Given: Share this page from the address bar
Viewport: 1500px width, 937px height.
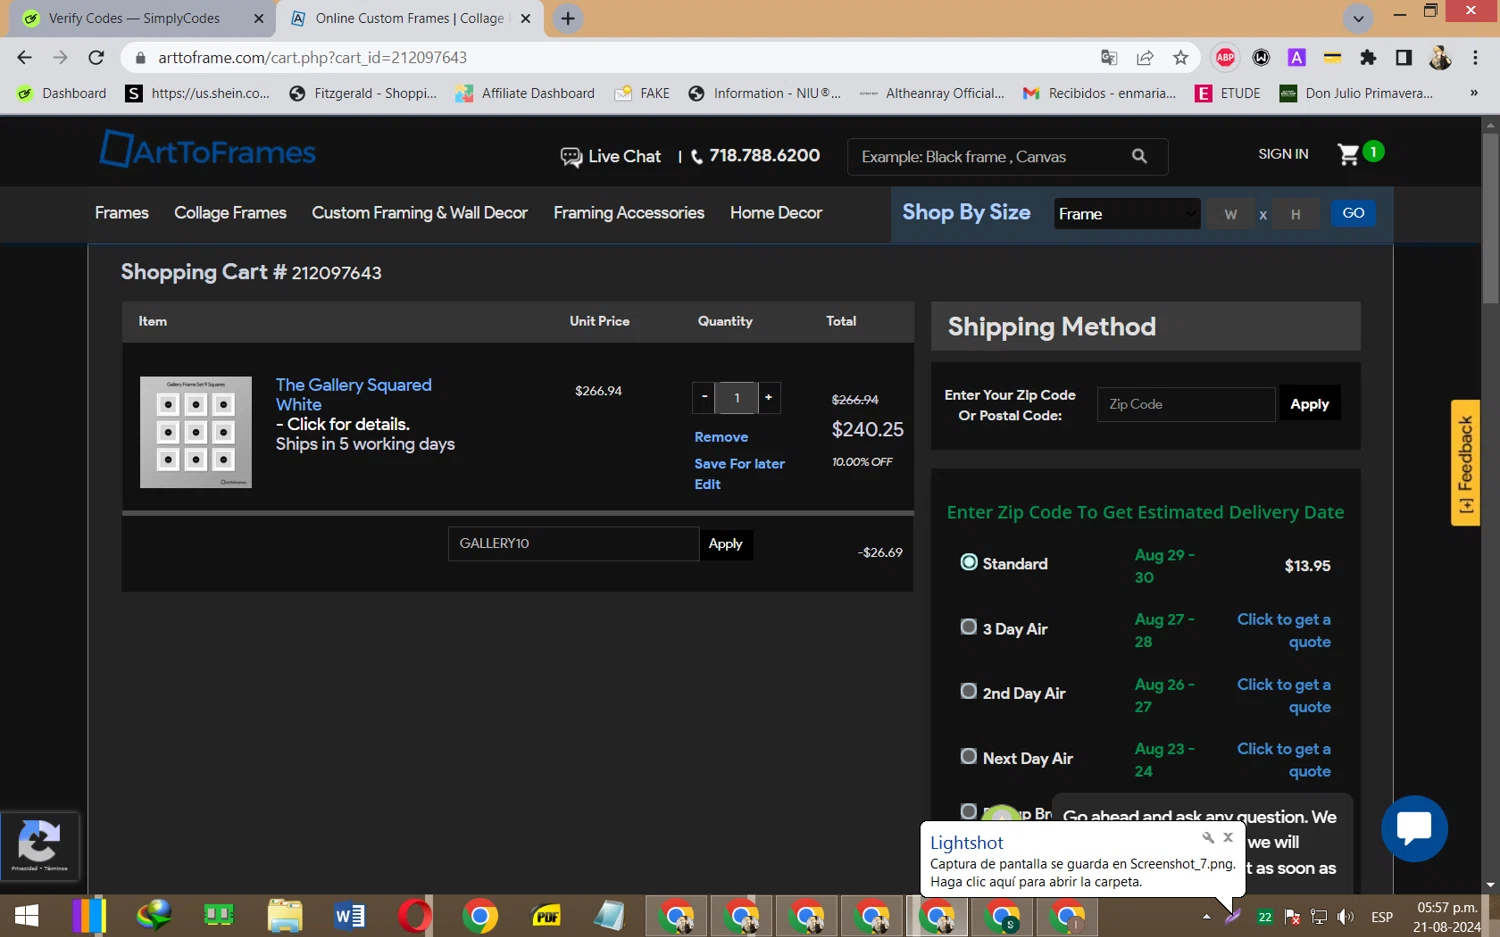Looking at the screenshot, I should click(1145, 58).
